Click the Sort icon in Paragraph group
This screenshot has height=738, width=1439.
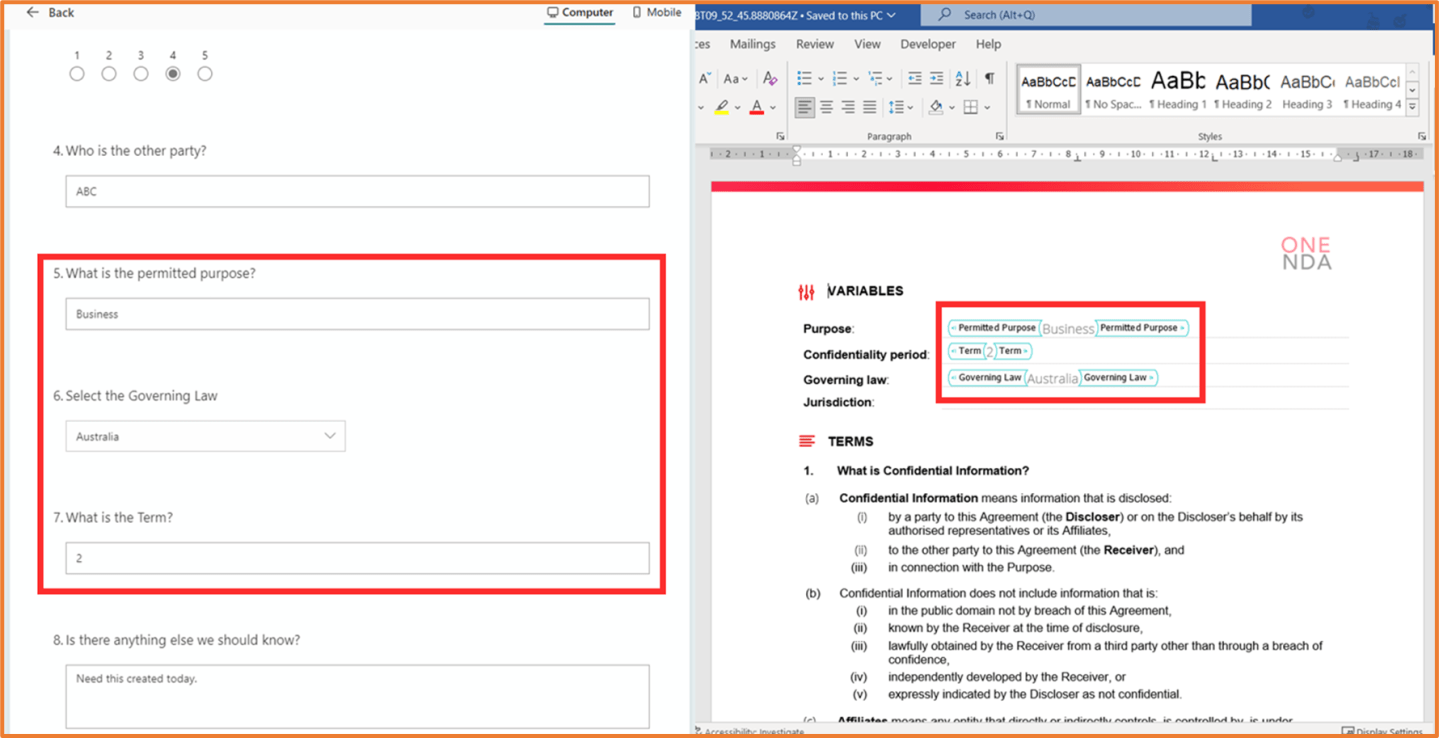[963, 78]
